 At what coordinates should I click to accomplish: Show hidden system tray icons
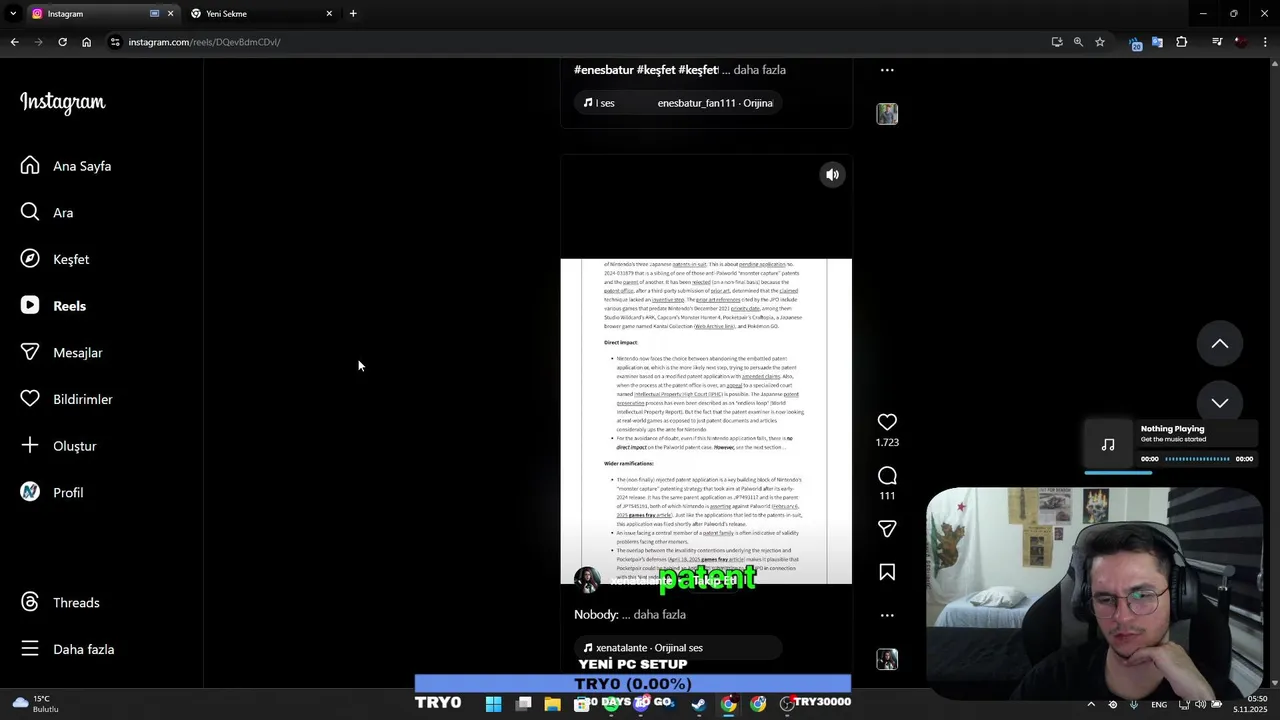point(1091,704)
